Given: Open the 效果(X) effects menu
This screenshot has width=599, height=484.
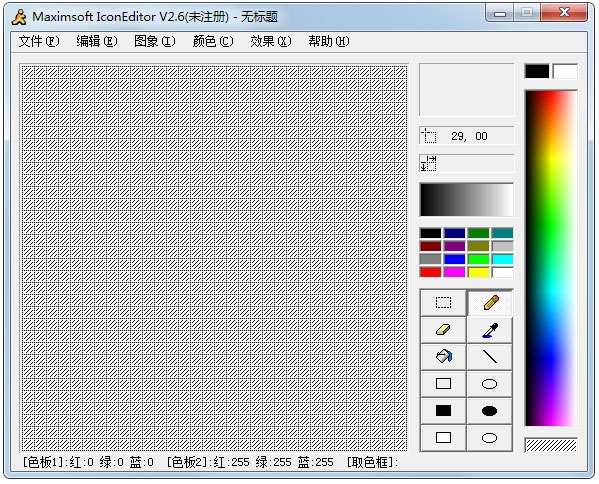Looking at the screenshot, I should point(270,41).
